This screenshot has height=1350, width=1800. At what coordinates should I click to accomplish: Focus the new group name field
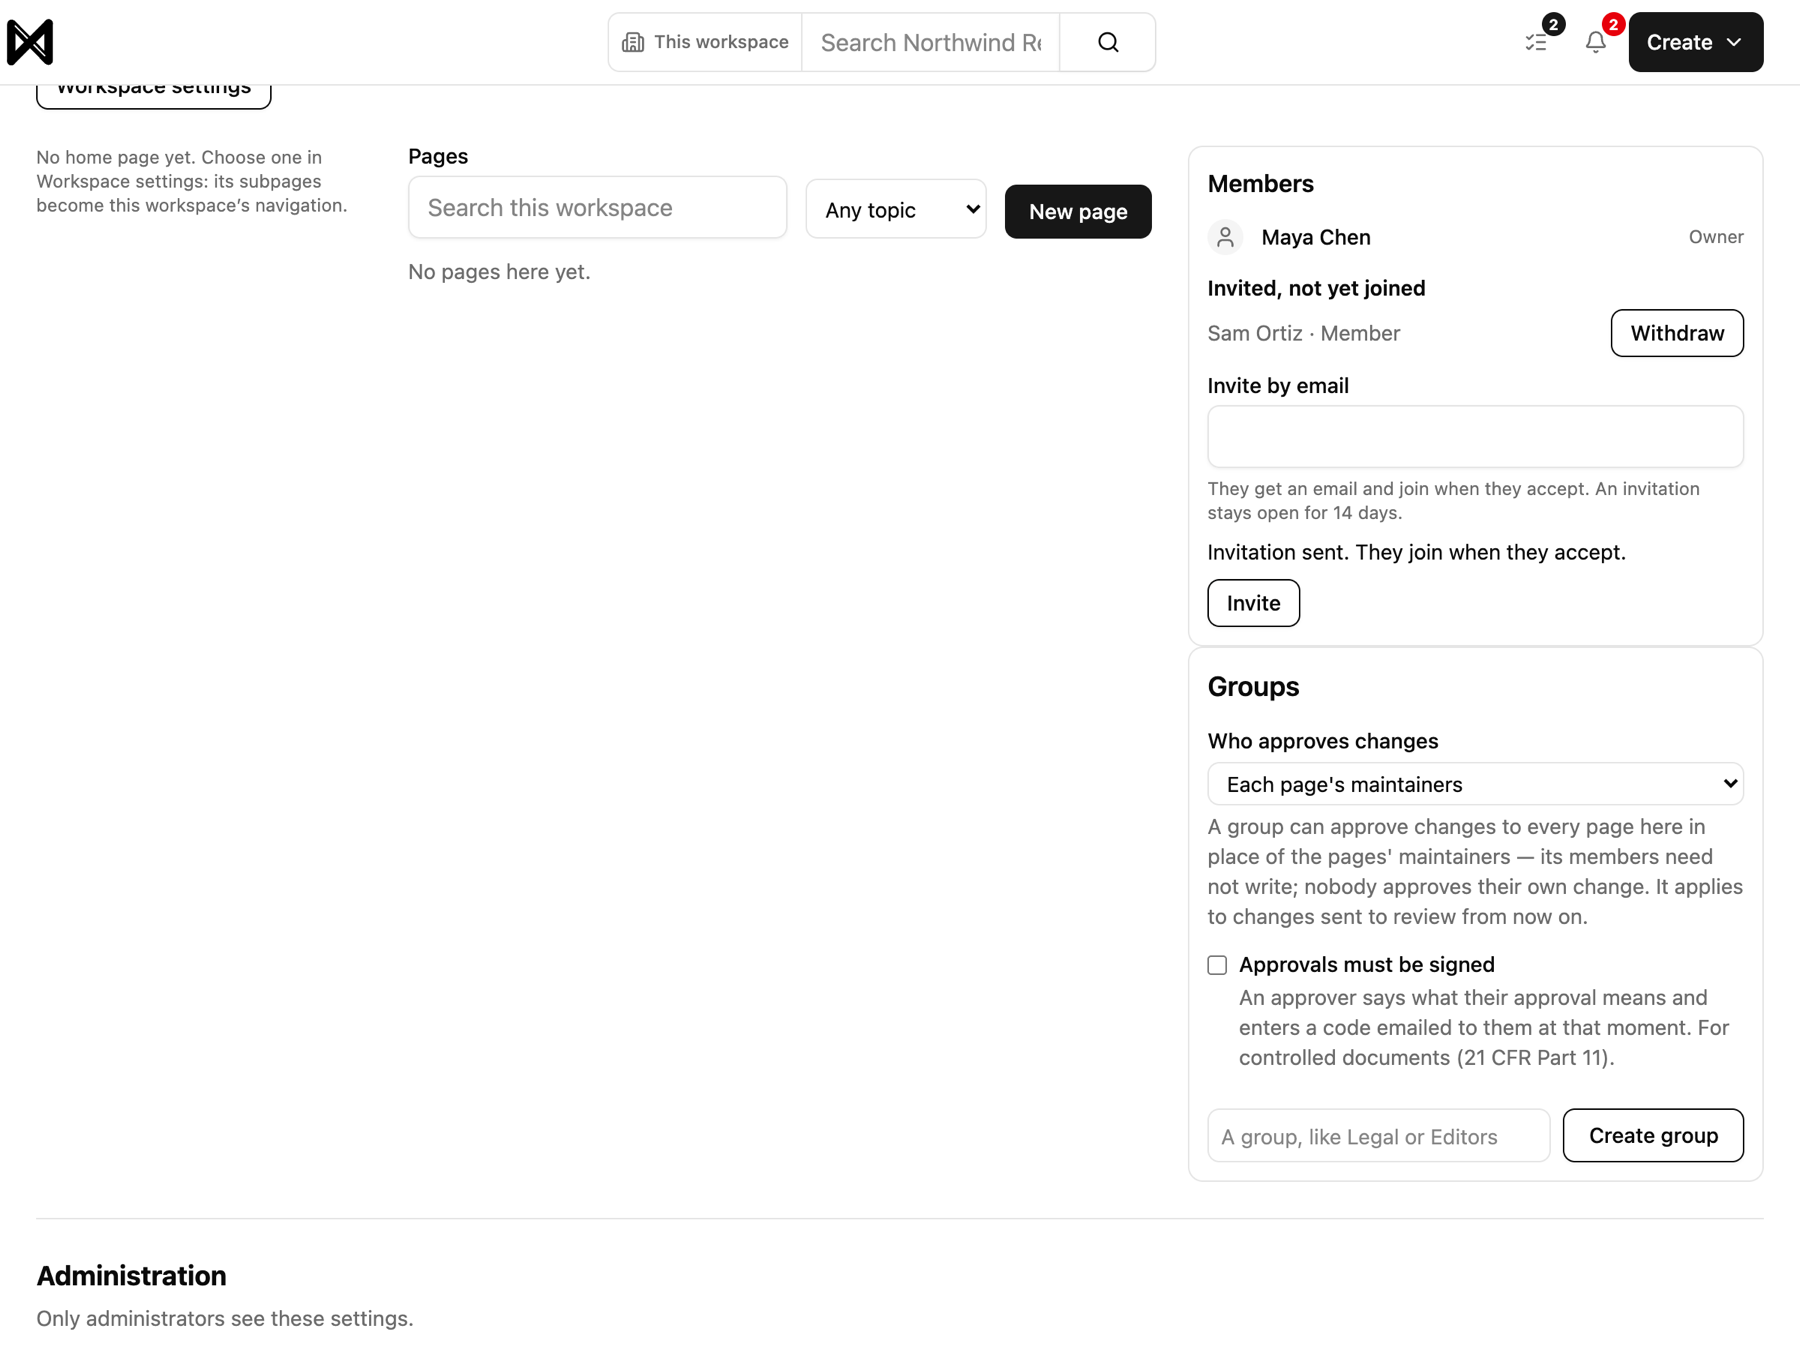[x=1378, y=1135]
